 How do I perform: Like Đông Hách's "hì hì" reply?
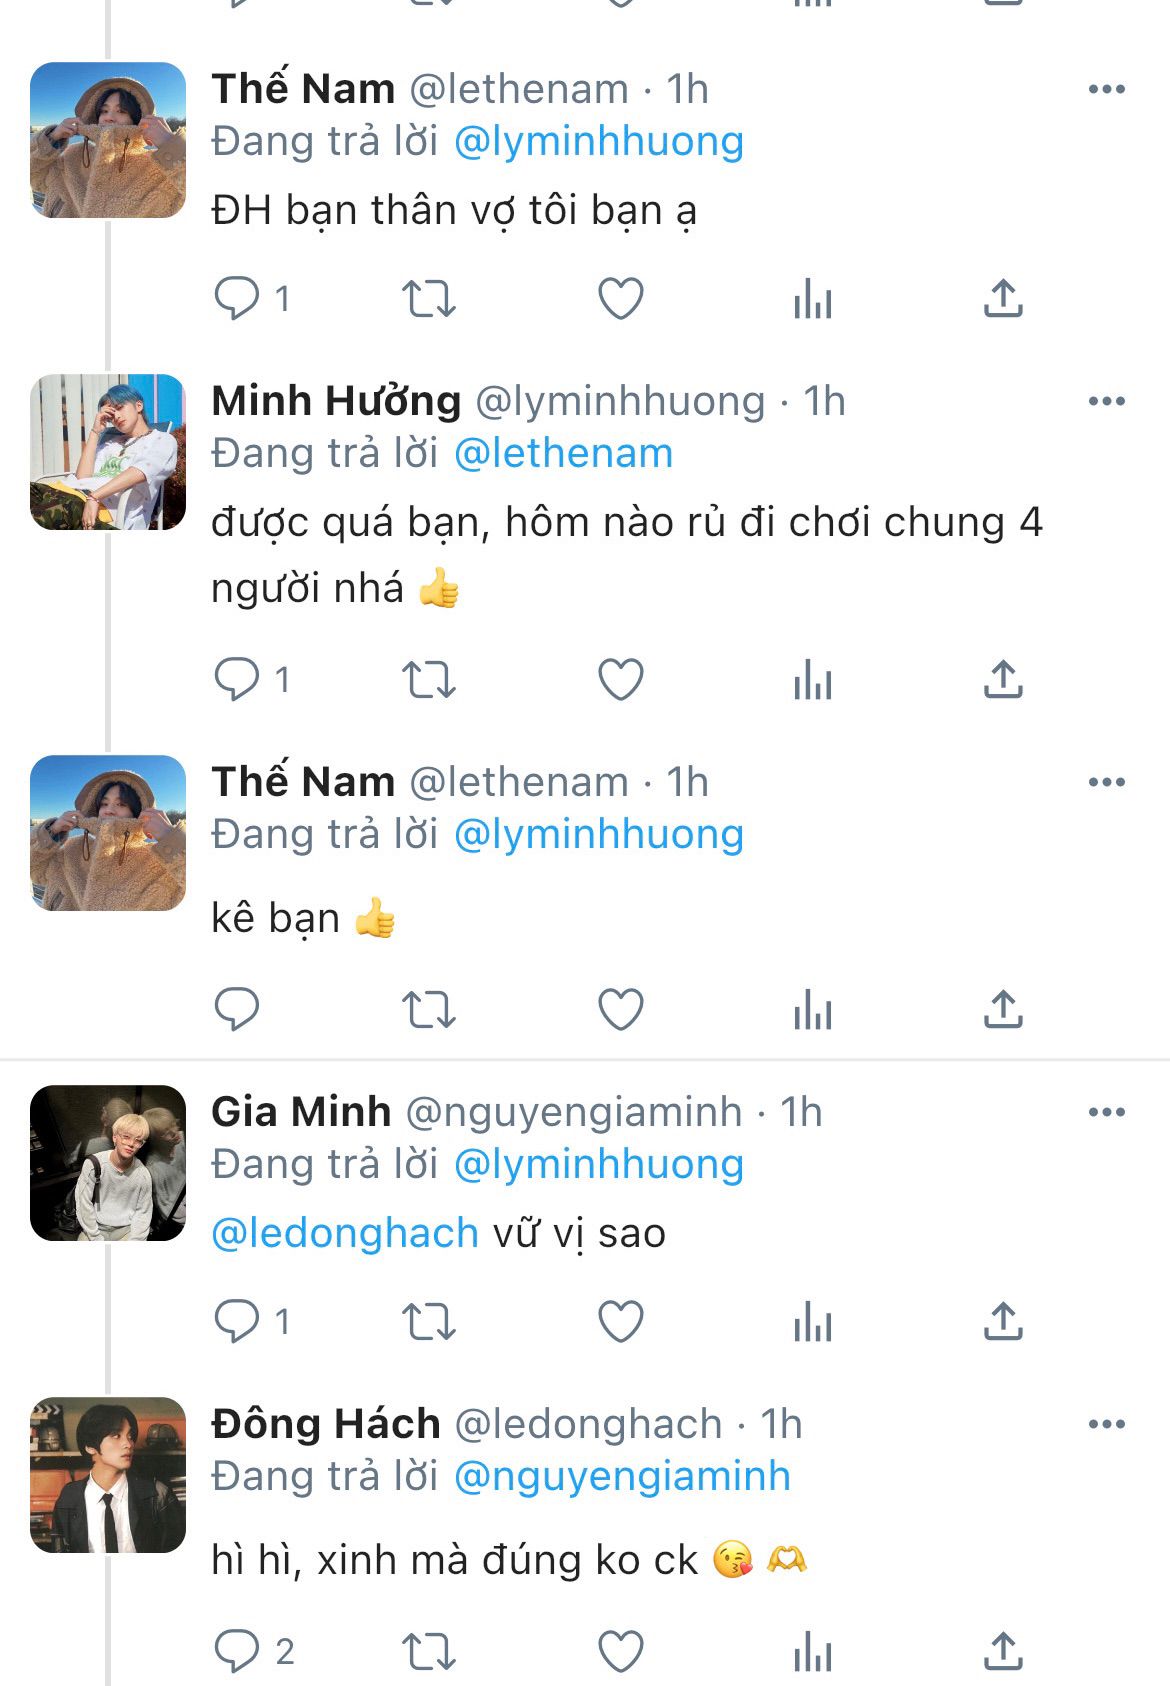coord(620,1651)
